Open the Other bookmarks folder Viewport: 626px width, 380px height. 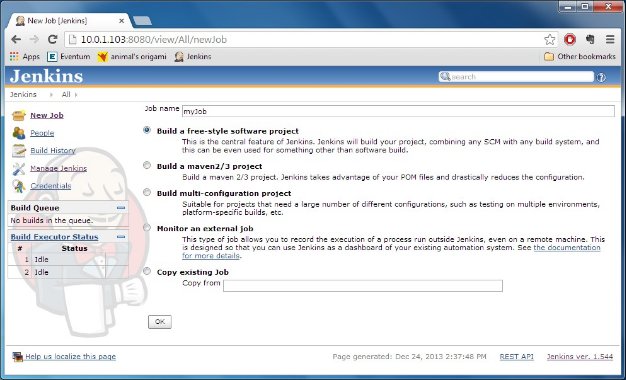point(580,57)
